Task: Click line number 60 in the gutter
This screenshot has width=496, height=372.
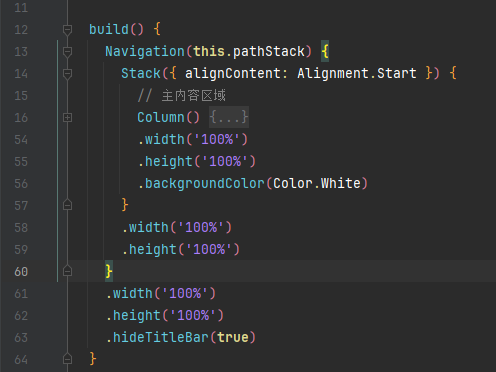Action: 21,272
